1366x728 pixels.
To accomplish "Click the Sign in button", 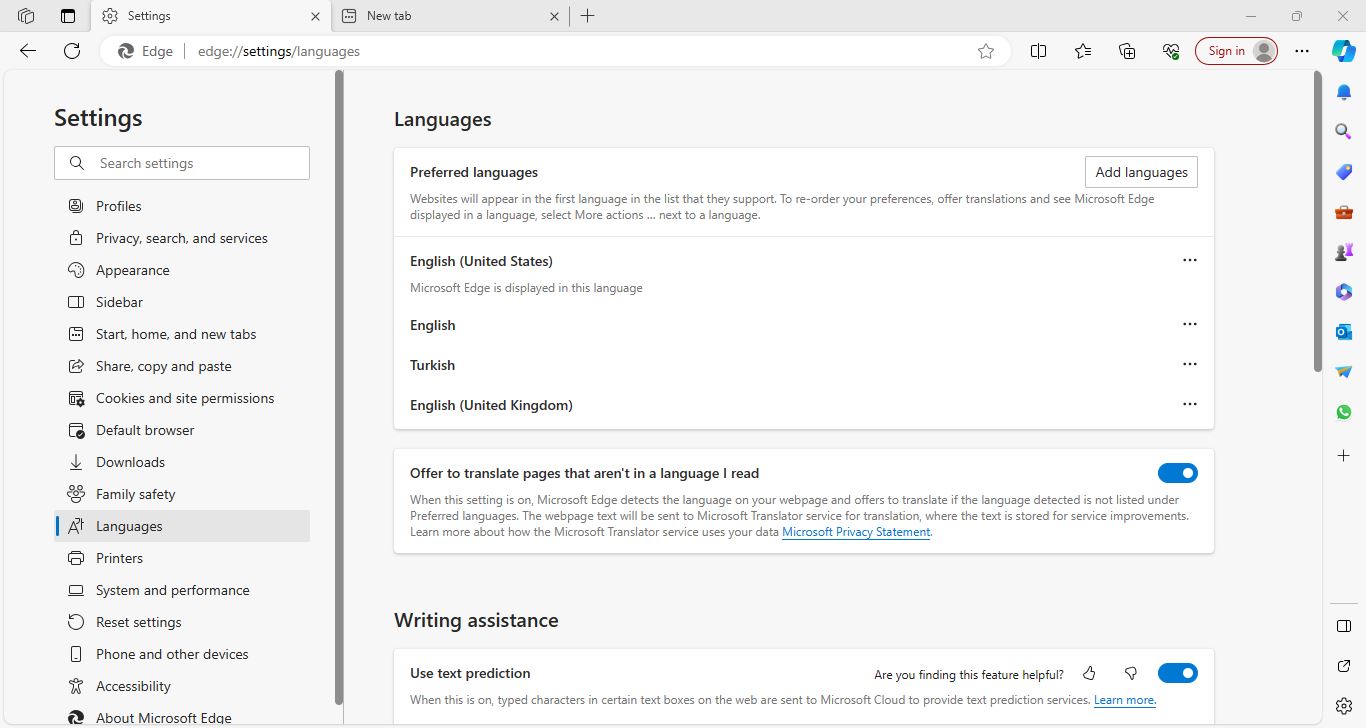I will pos(1236,51).
